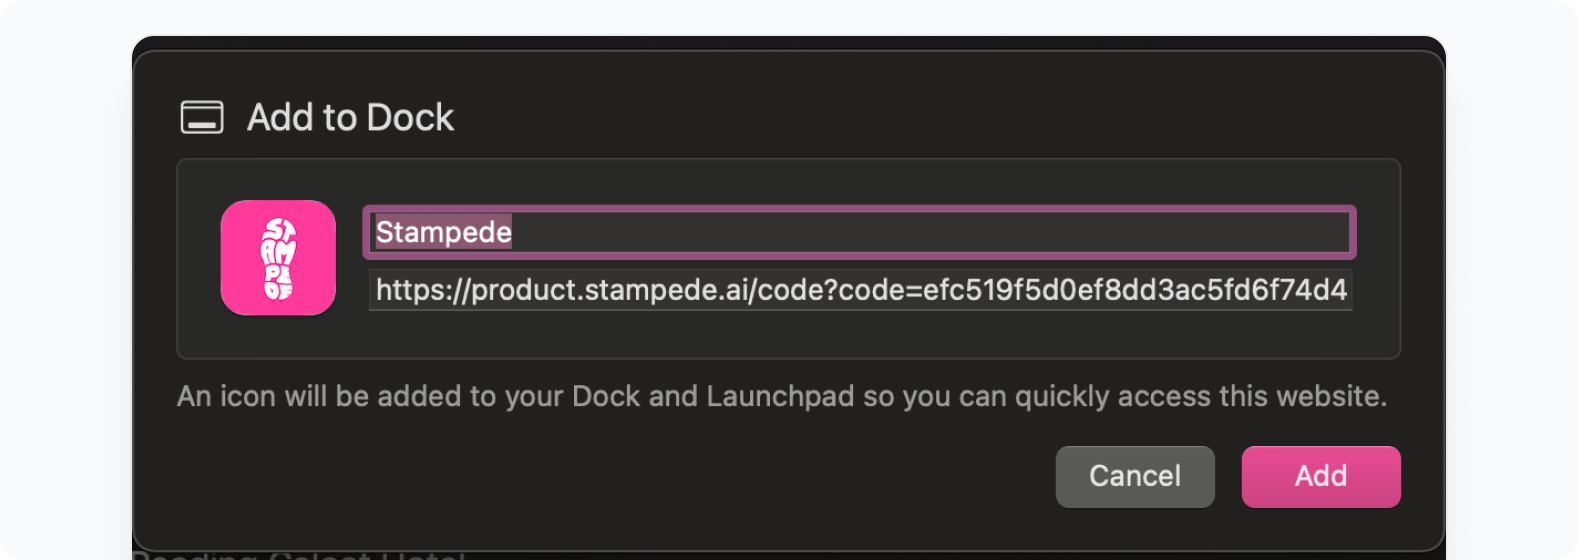
Task: Click "An icon" at the description start
Action: (x=226, y=396)
